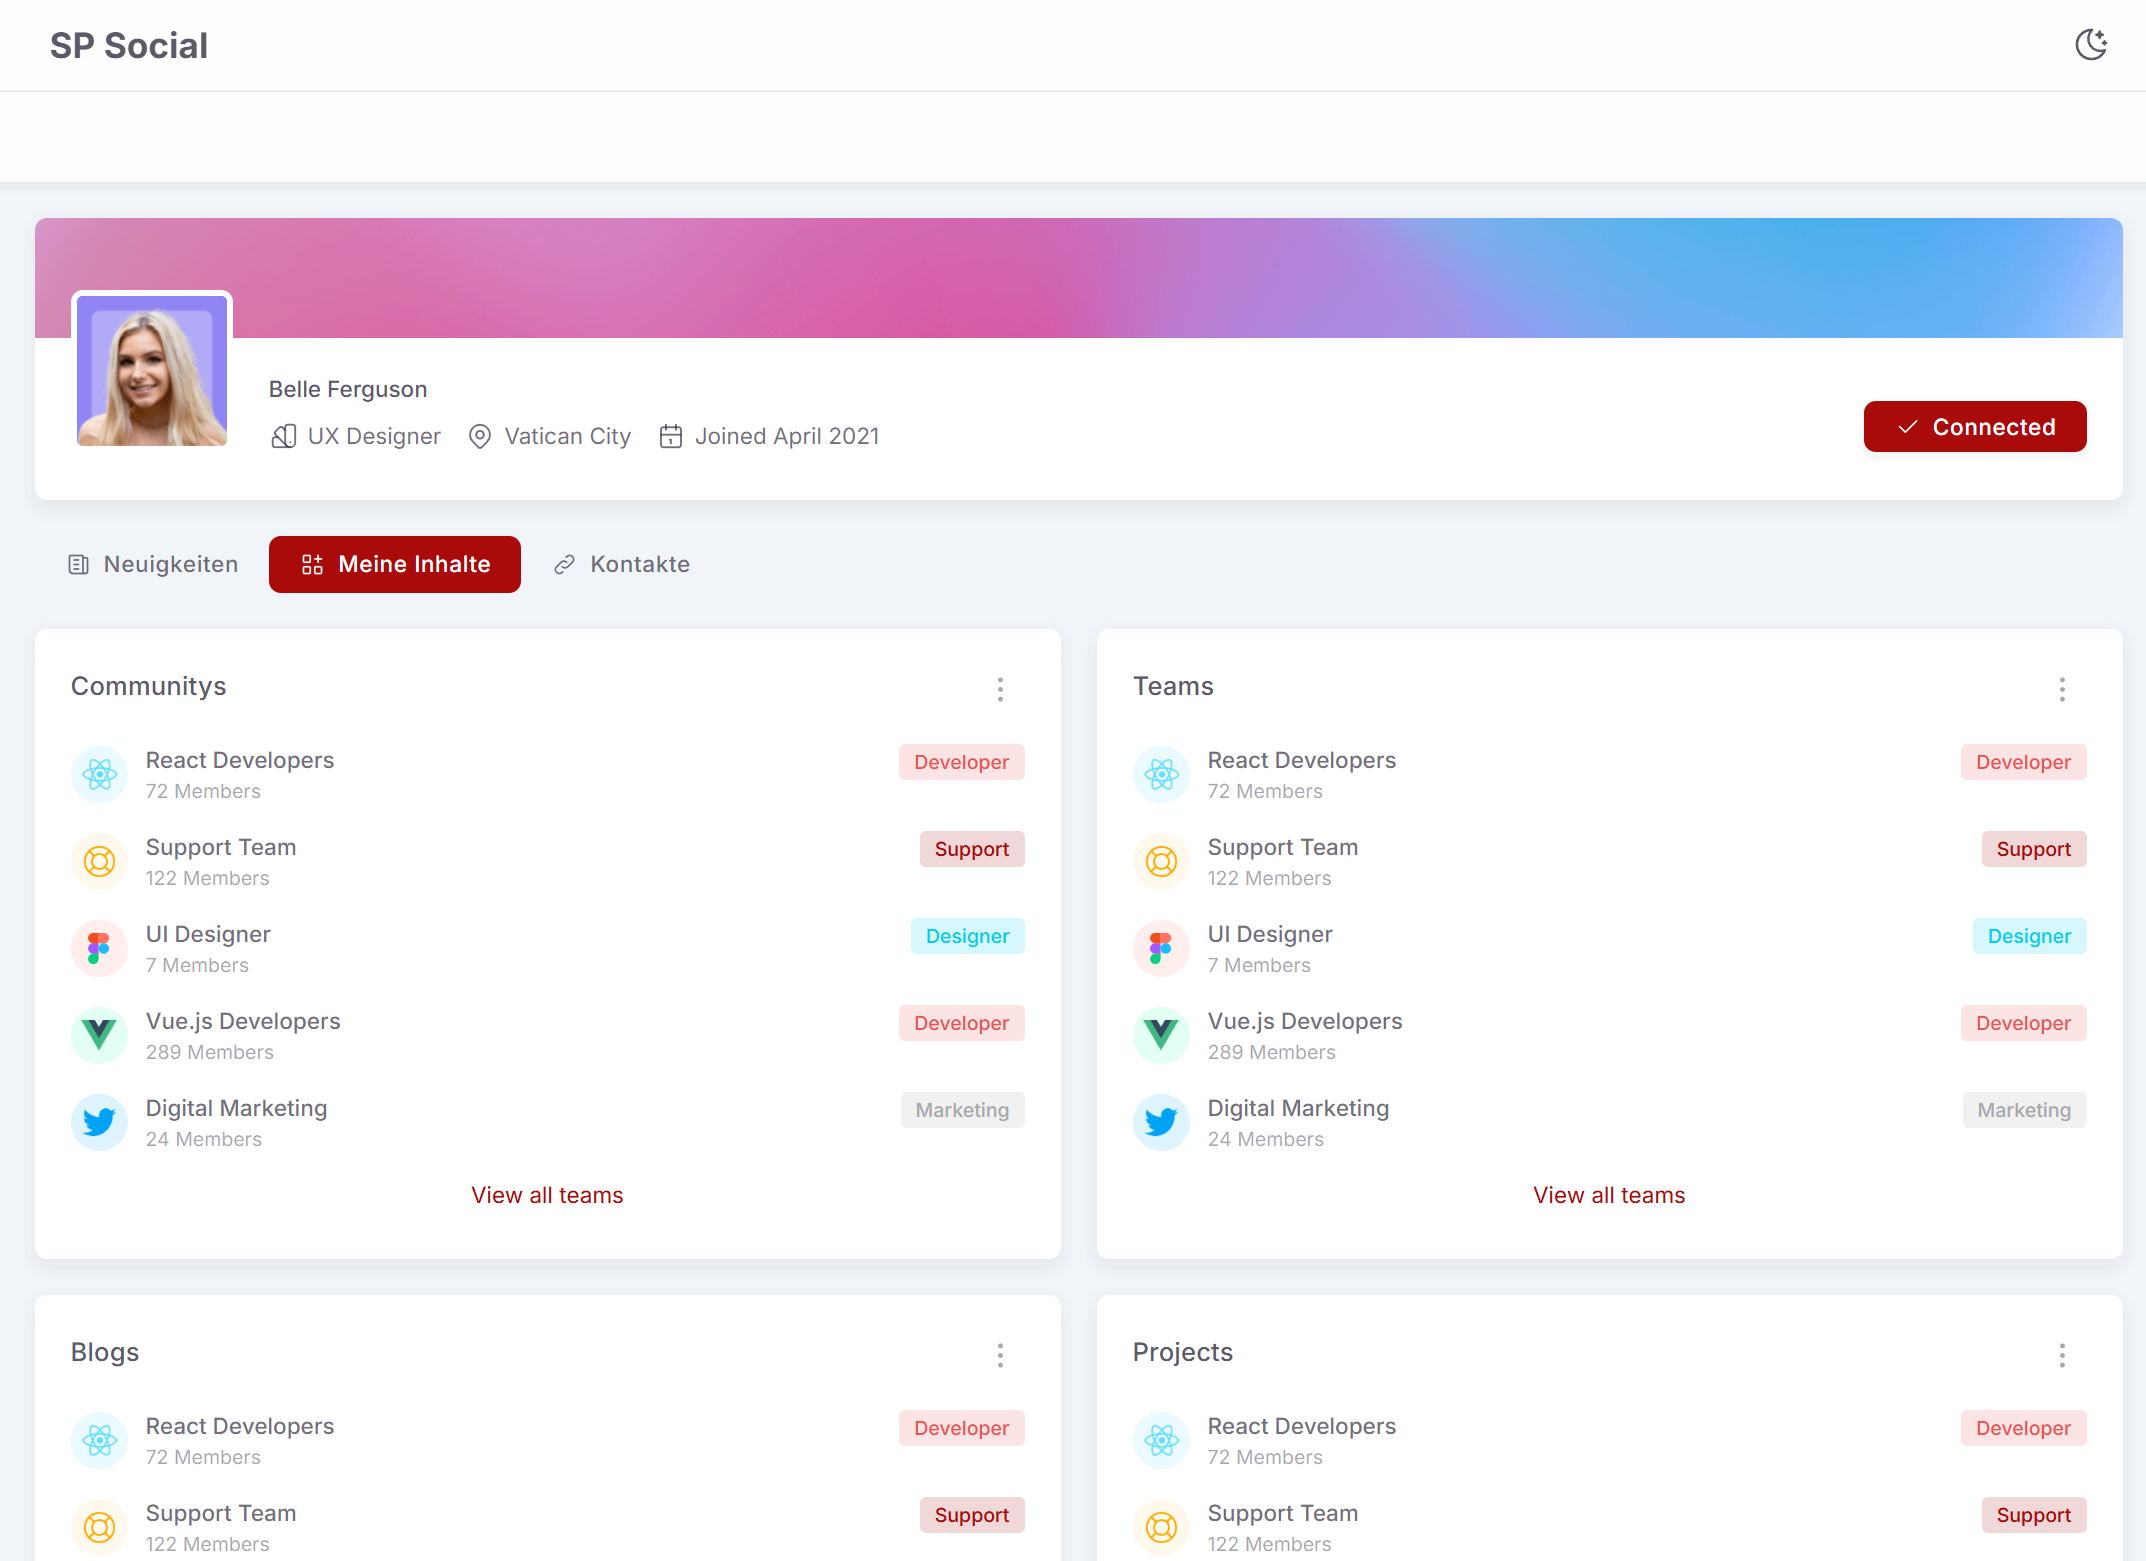The width and height of the screenshot is (2146, 1561).
Task: Open the Teams card options menu
Action: click(x=2062, y=689)
